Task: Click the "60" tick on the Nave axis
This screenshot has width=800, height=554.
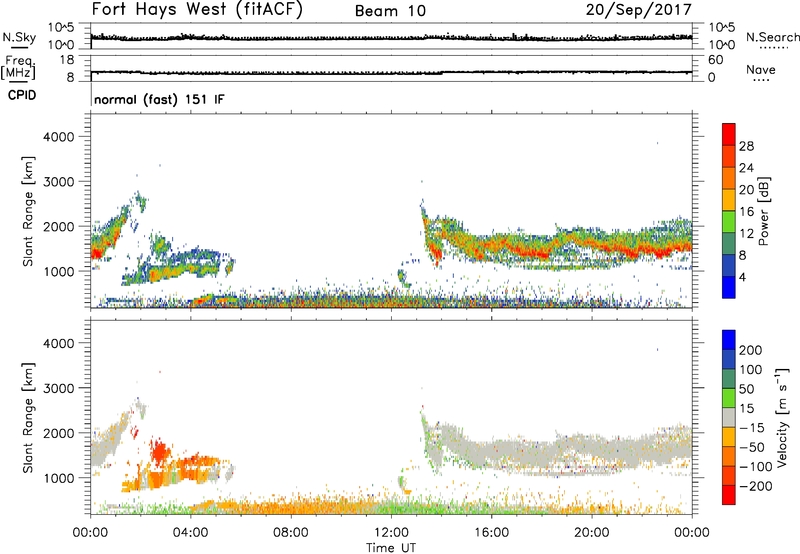Action: 715,60
